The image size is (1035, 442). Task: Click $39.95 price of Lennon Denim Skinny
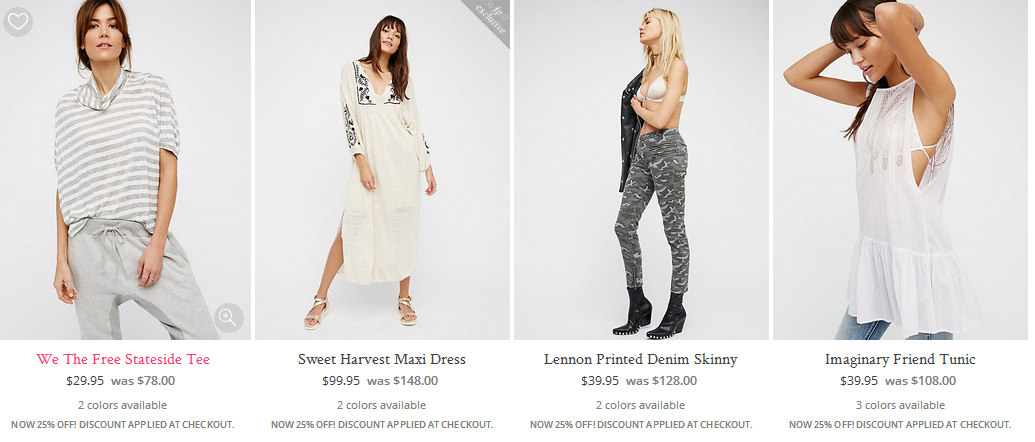coord(600,381)
